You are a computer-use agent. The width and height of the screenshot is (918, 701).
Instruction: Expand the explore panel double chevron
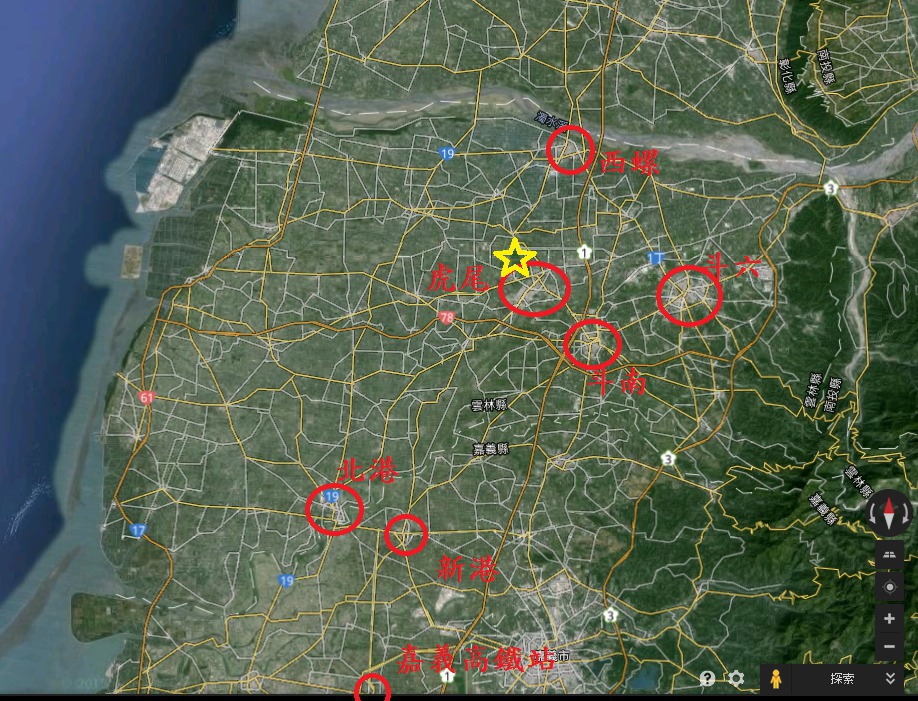pyautogui.click(x=890, y=679)
